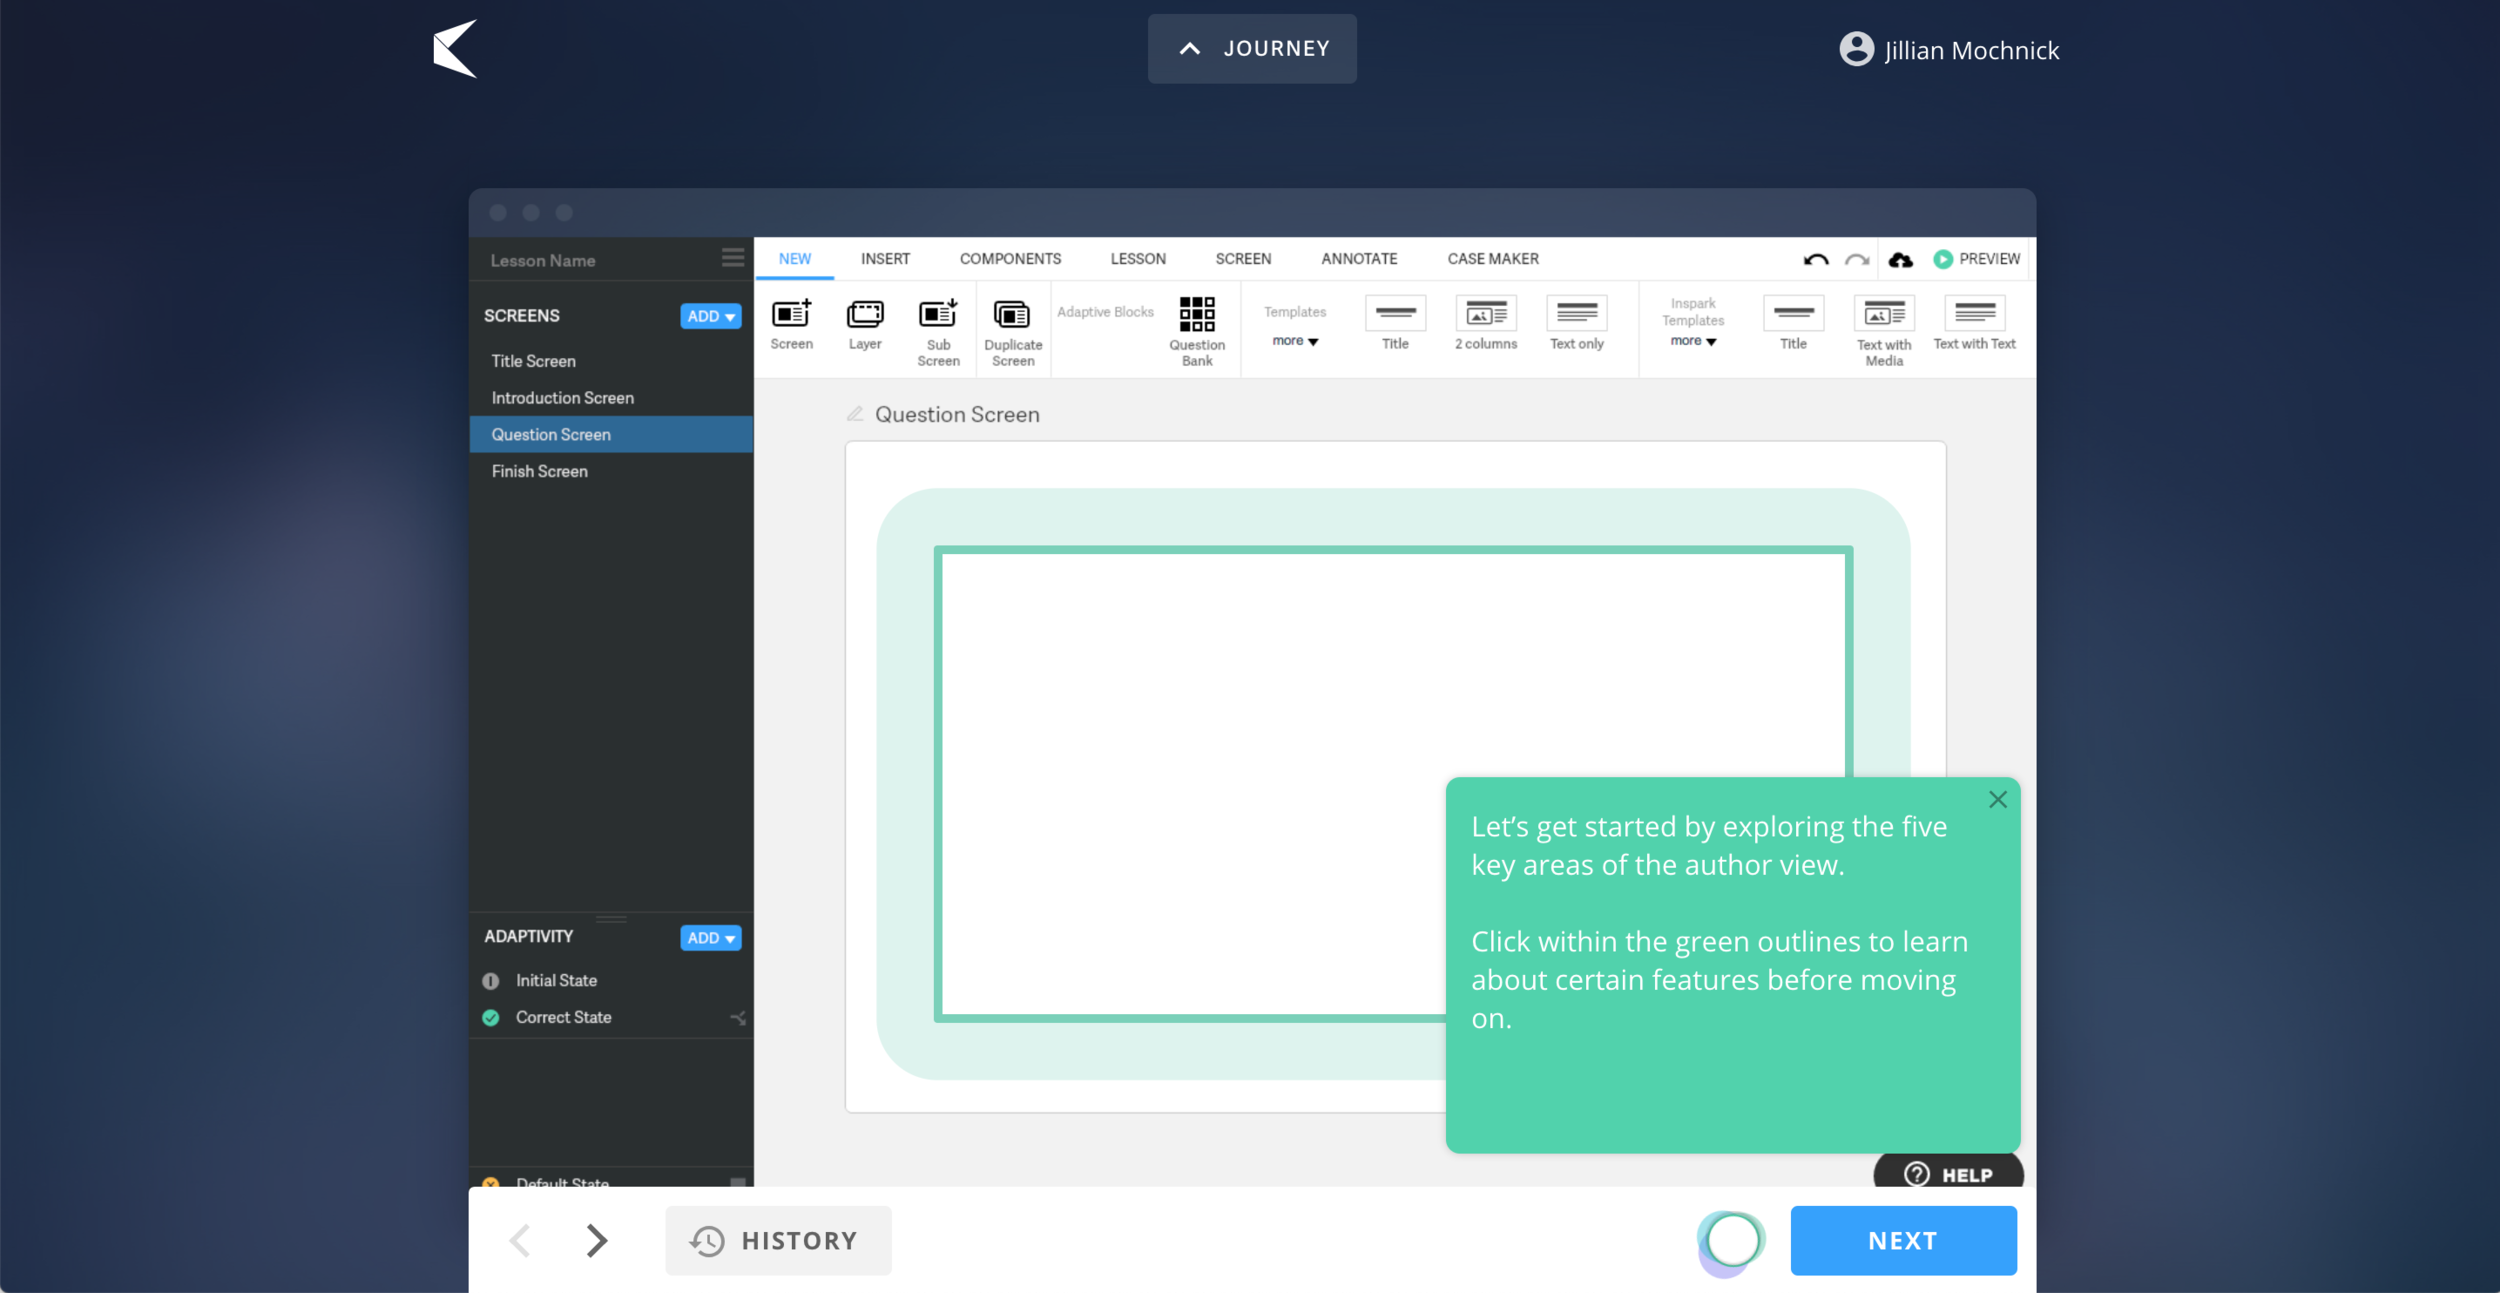This screenshot has width=2500, height=1293.
Task: Open the ADAPTIVITY ADD dropdown
Action: point(710,938)
